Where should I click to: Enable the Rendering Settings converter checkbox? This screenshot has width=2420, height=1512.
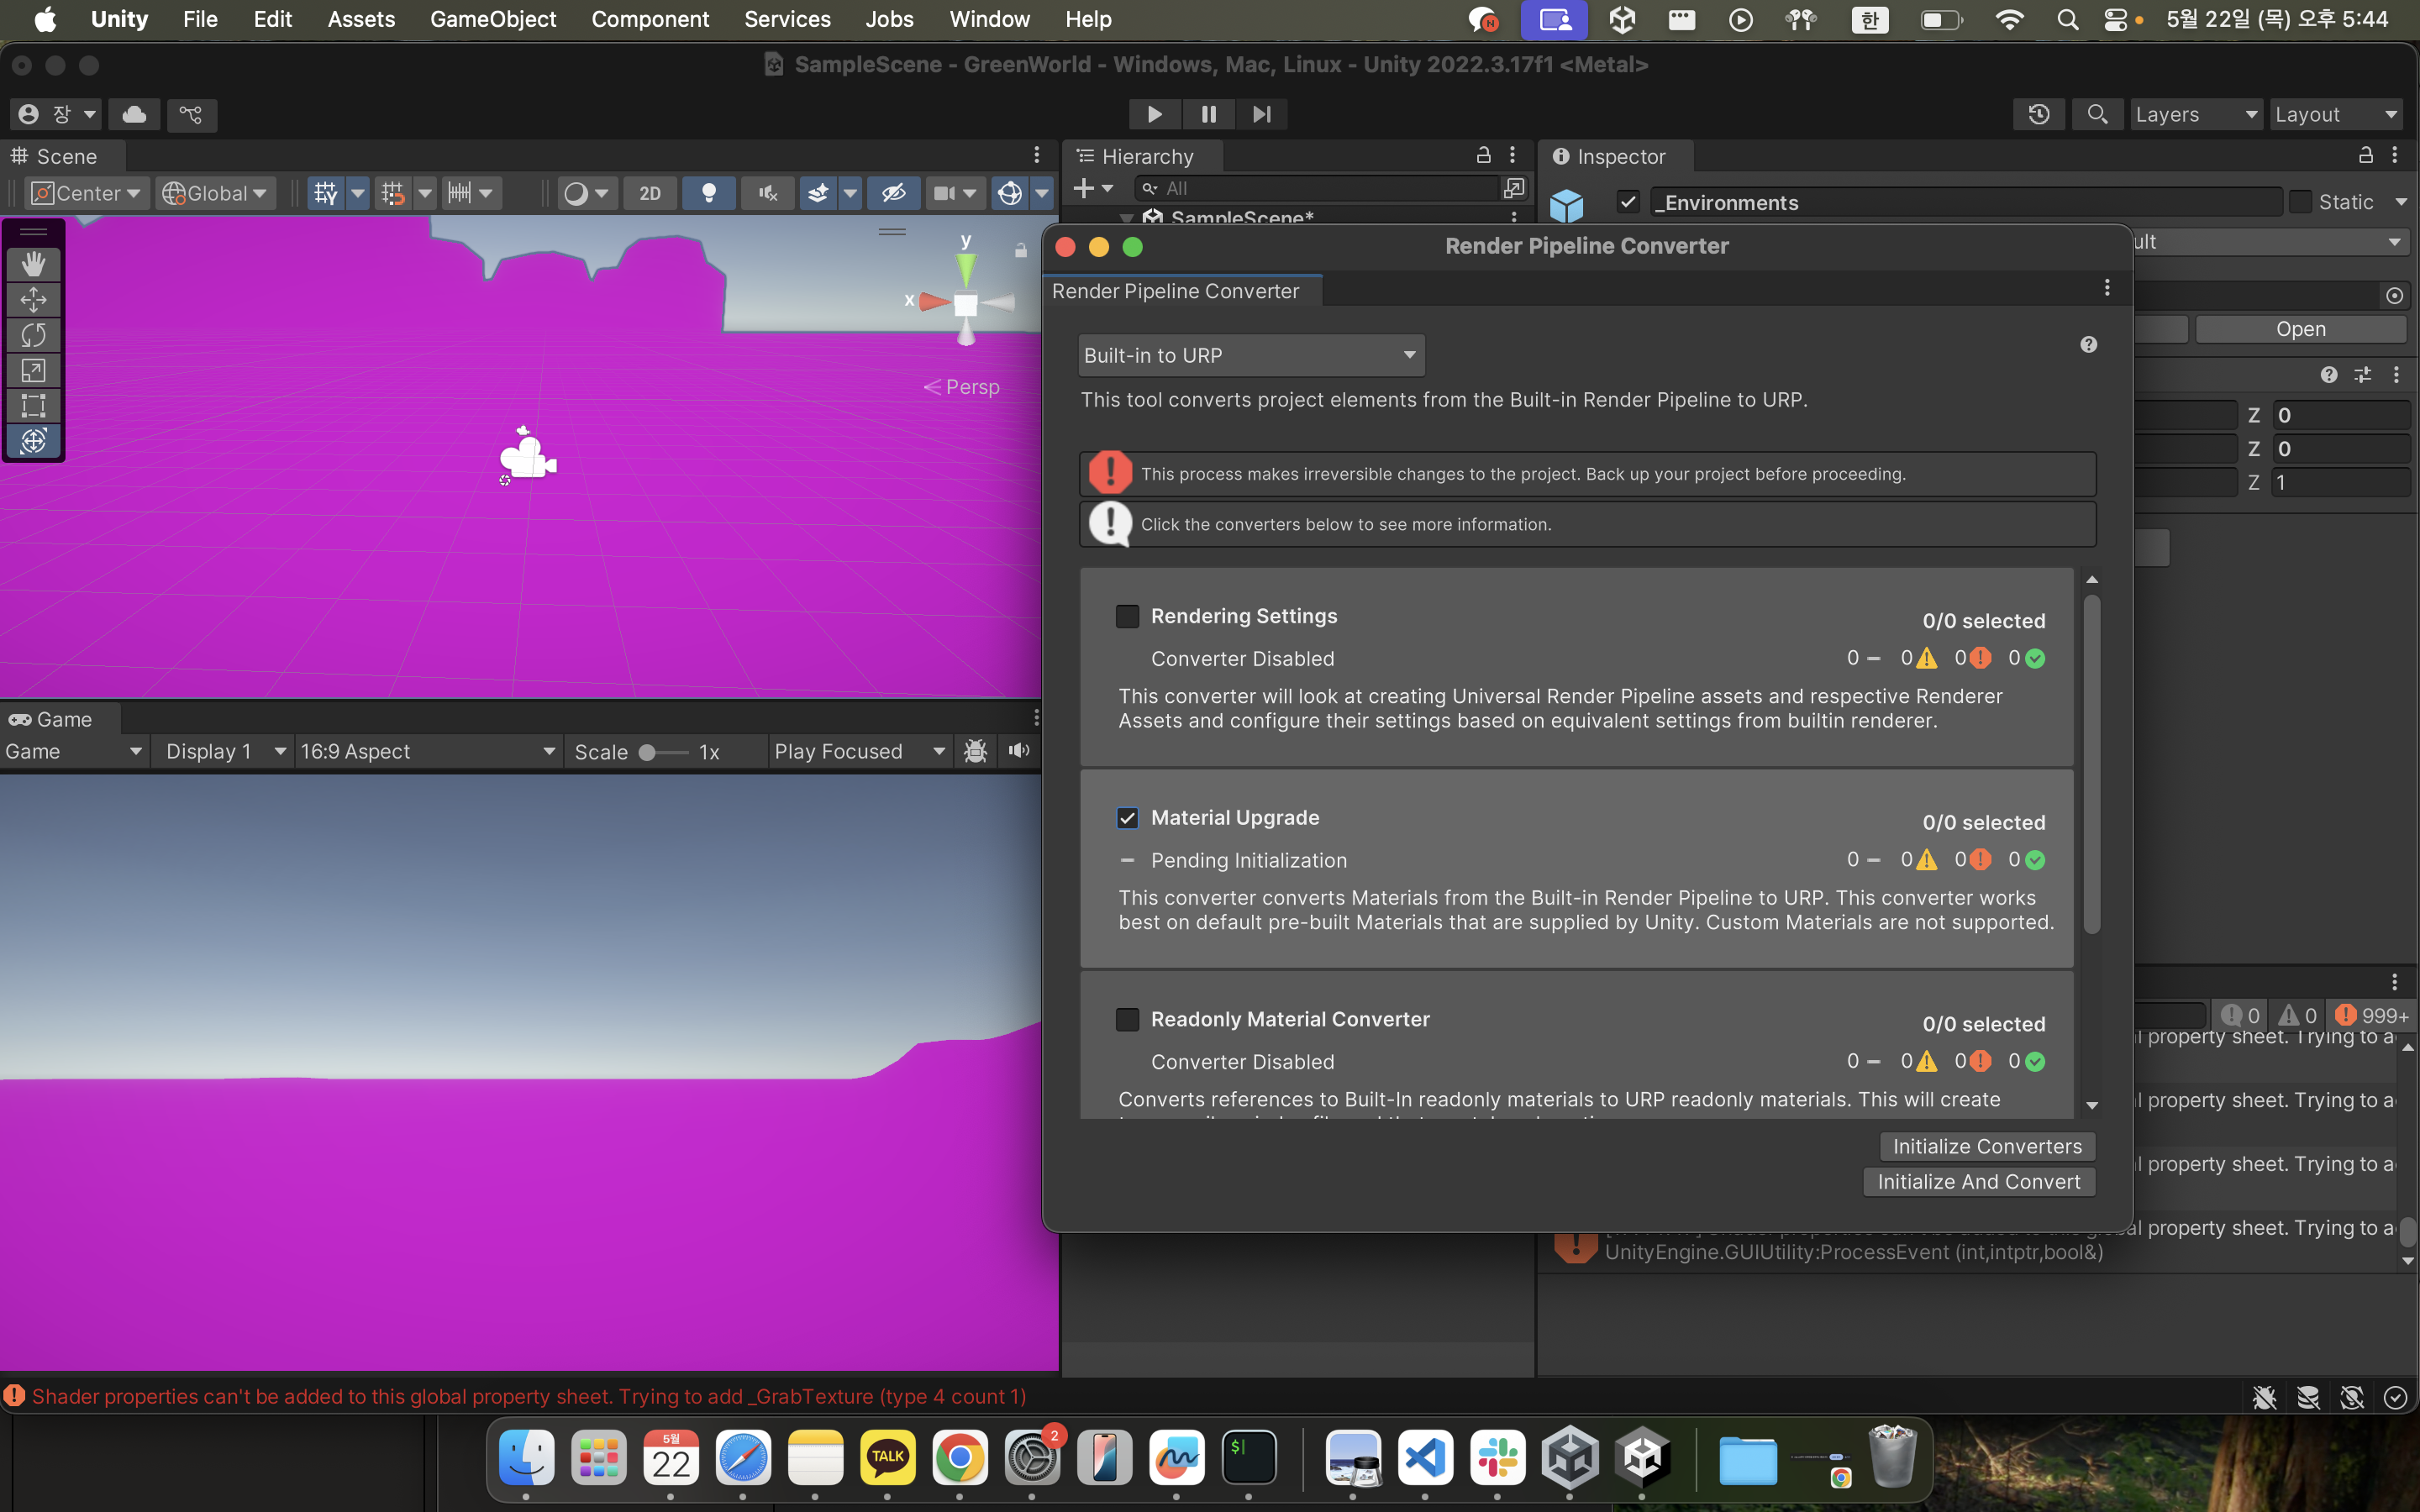pos(1127,616)
